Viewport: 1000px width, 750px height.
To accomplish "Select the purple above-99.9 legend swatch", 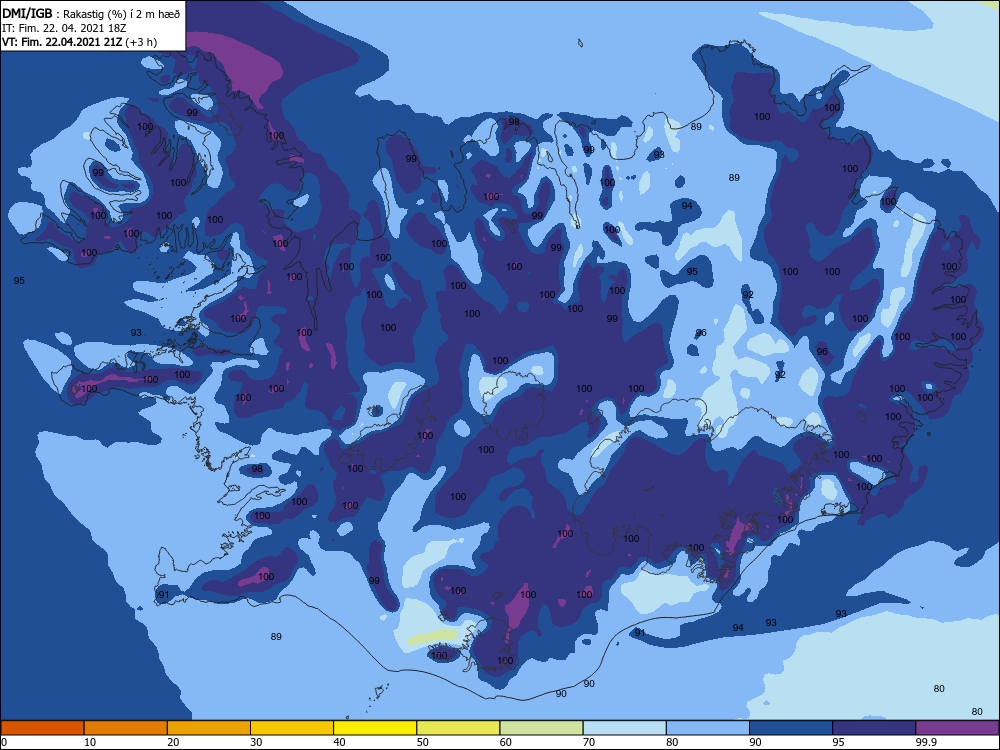I will coord(957,728).
